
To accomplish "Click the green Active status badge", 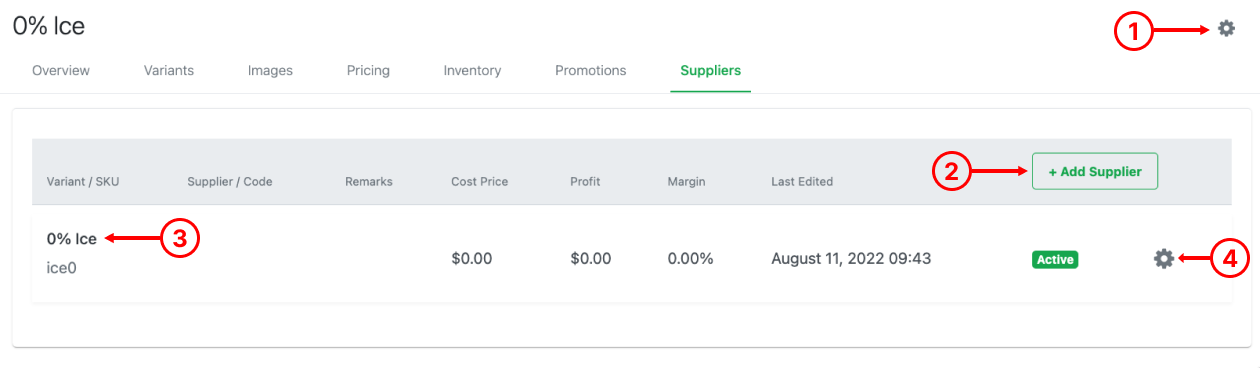I will [1055, 259].
